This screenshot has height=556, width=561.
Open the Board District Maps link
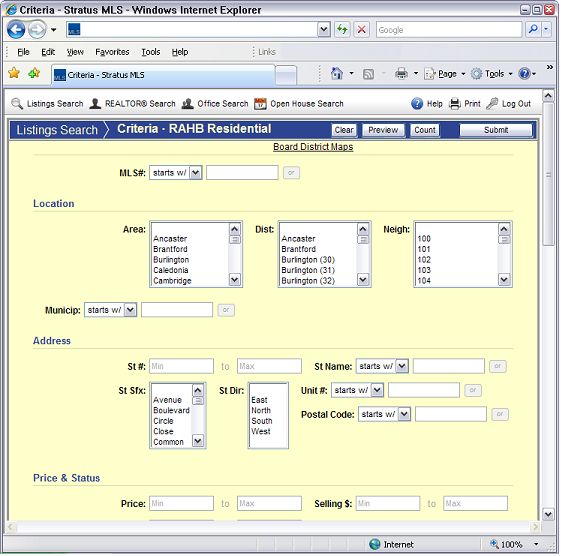point(313,147)
